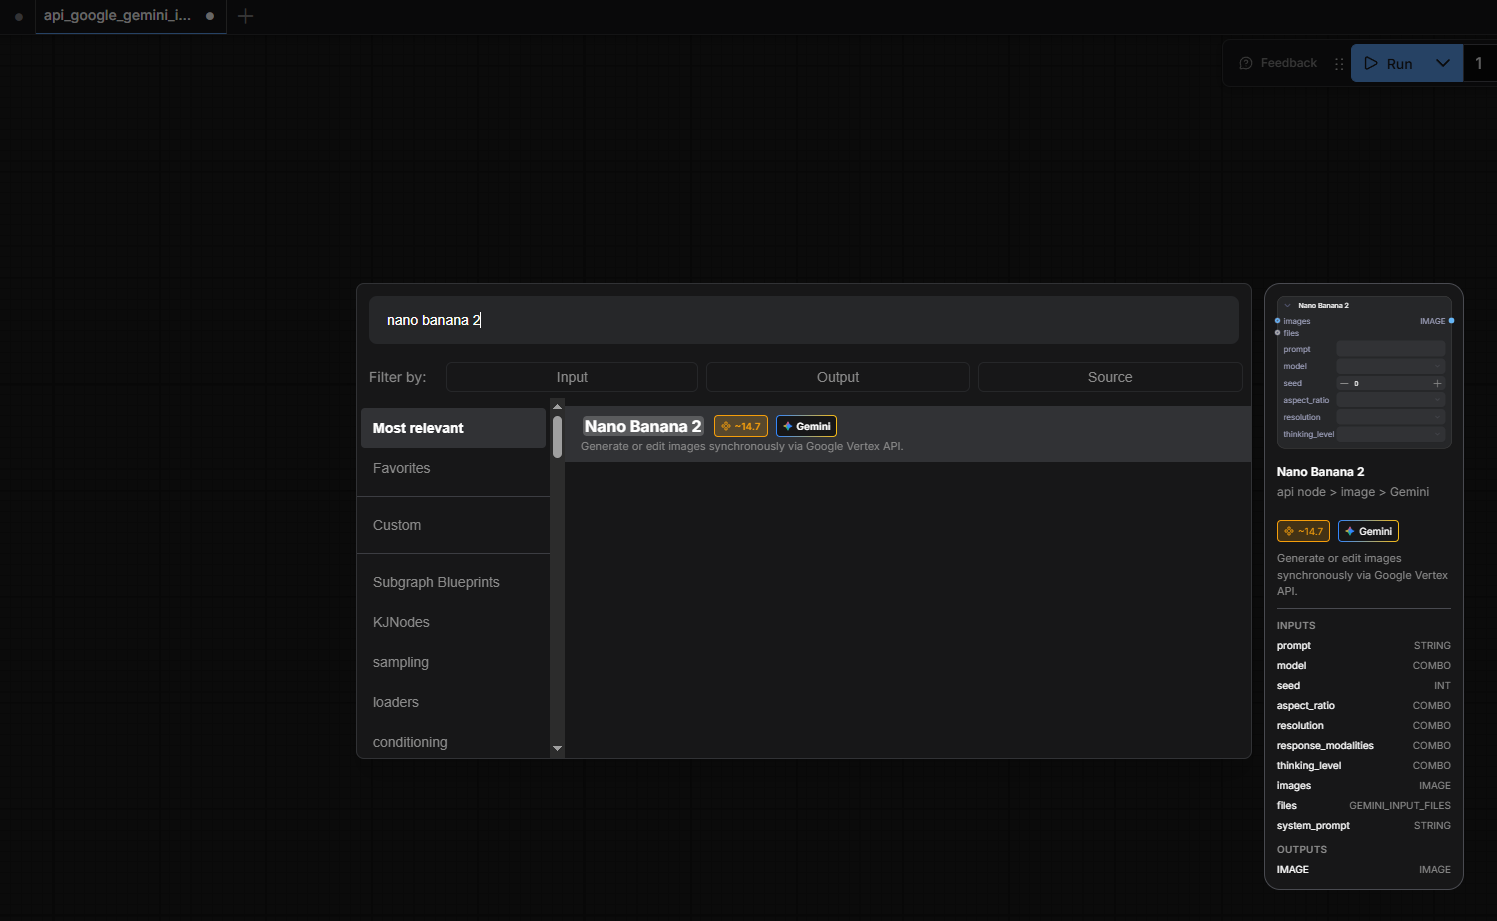The width and height of the screenshot is (1497, 921).
Task: Click the seed INT row under INPUTS
Action: coord(1364,686)
